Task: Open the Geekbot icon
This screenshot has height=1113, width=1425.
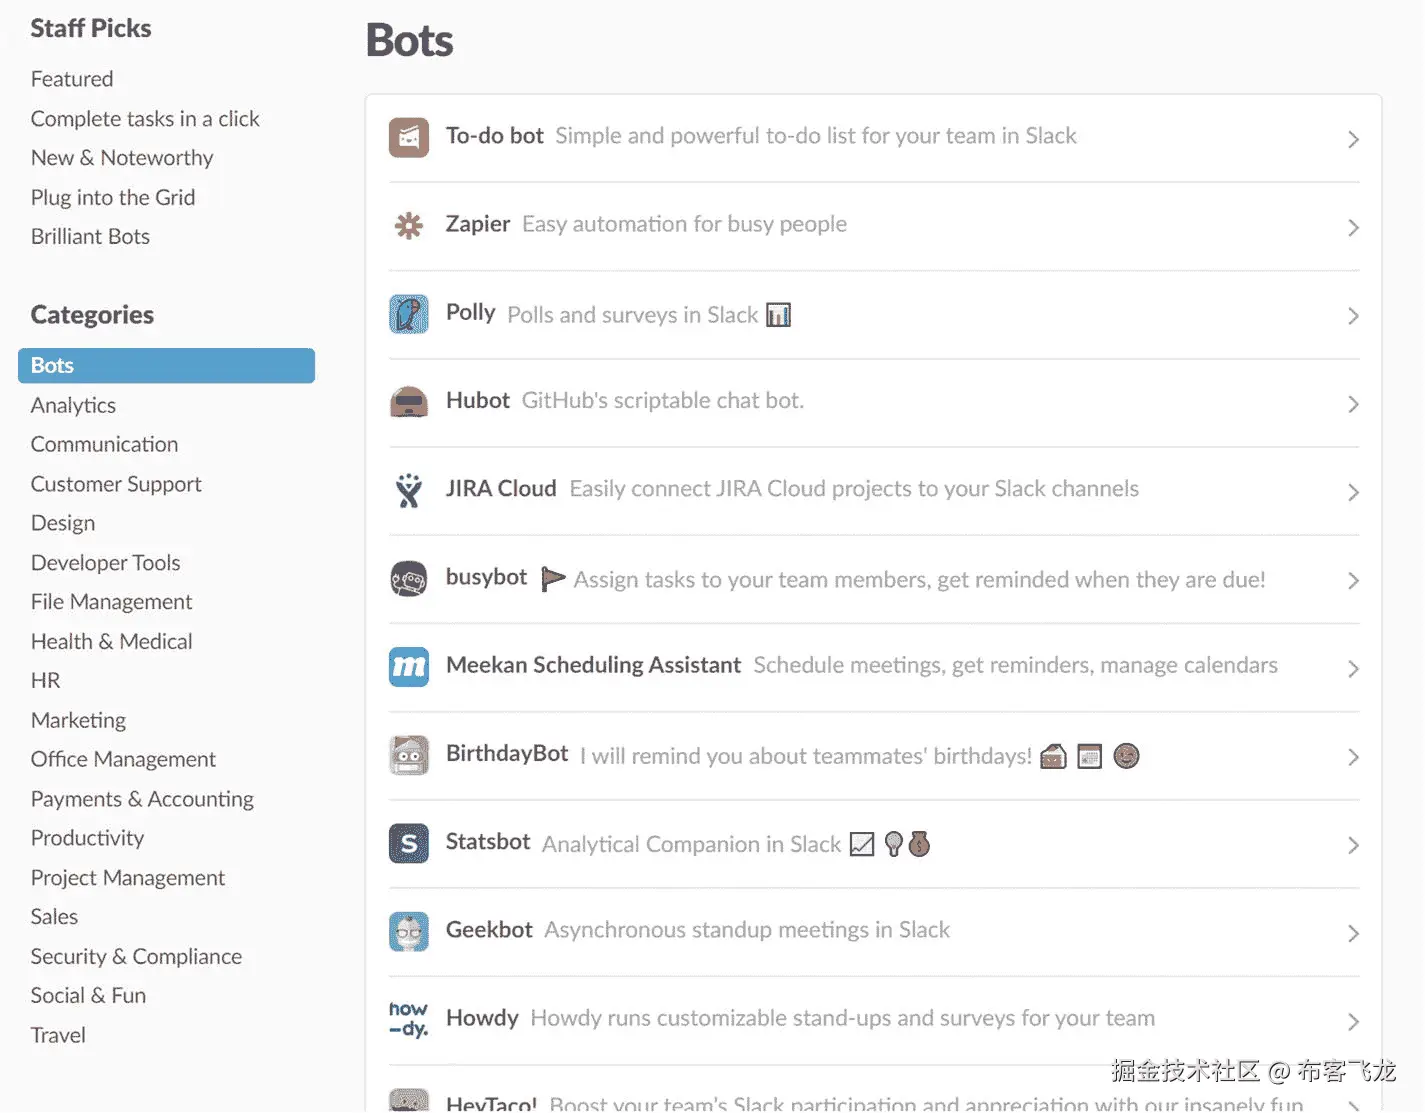Action: [x=408, y=932]
